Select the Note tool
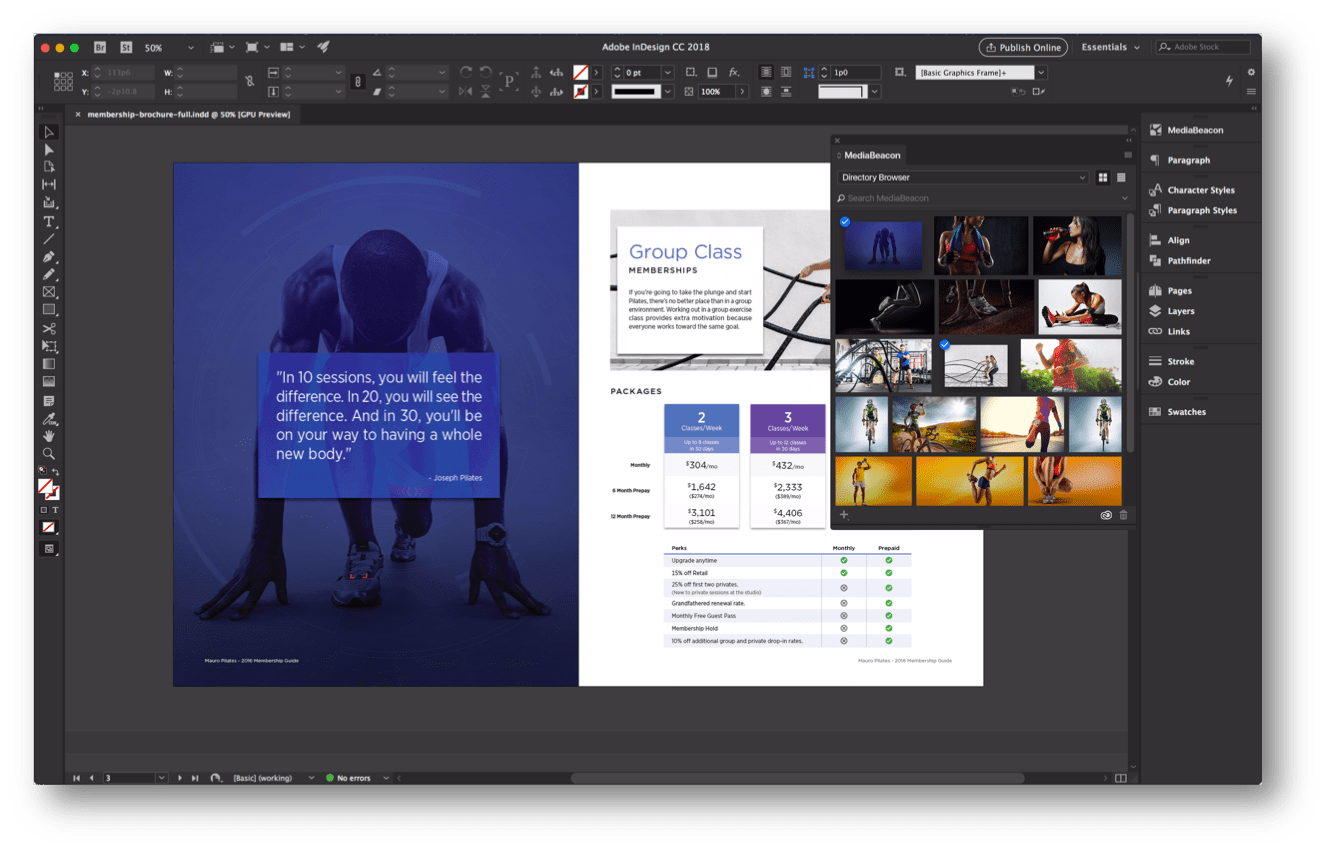The image size is (1325, 847). pos(49,401)
